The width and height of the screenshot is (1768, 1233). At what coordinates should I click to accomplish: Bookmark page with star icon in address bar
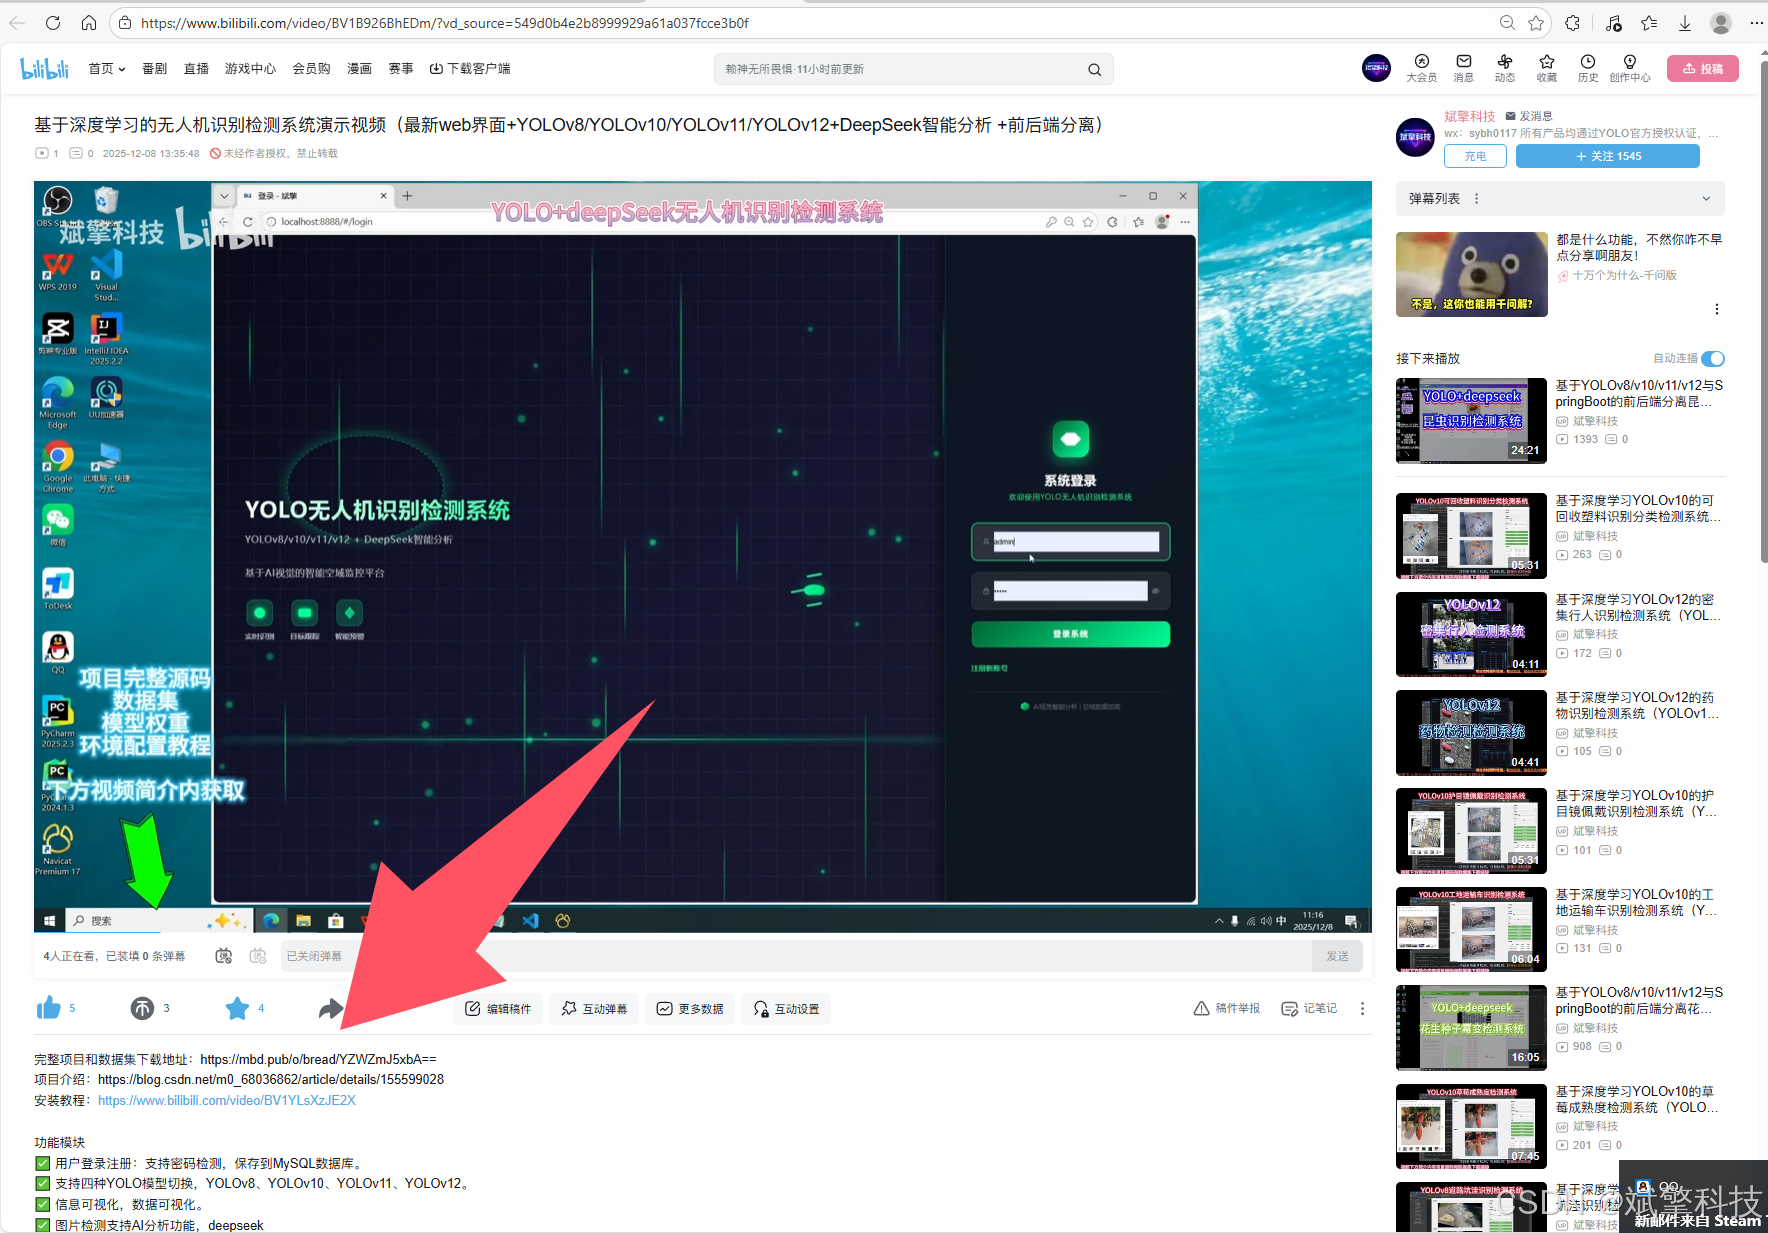(1536, 22)
